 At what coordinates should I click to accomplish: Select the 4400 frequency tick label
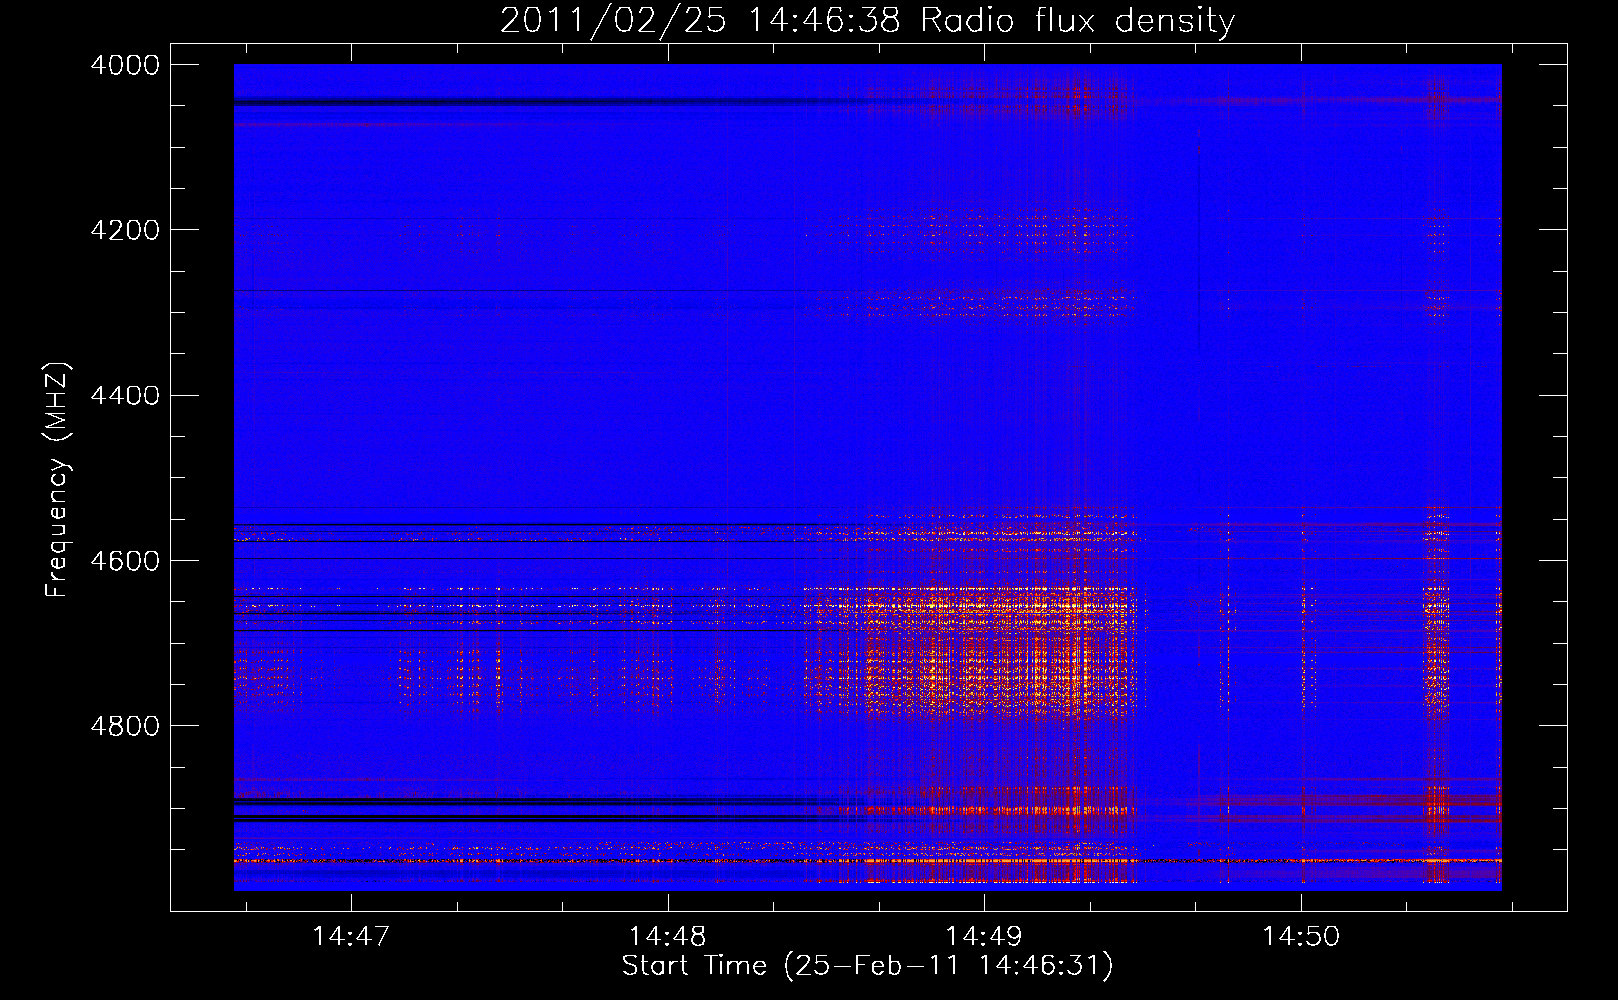click(125, 396)
